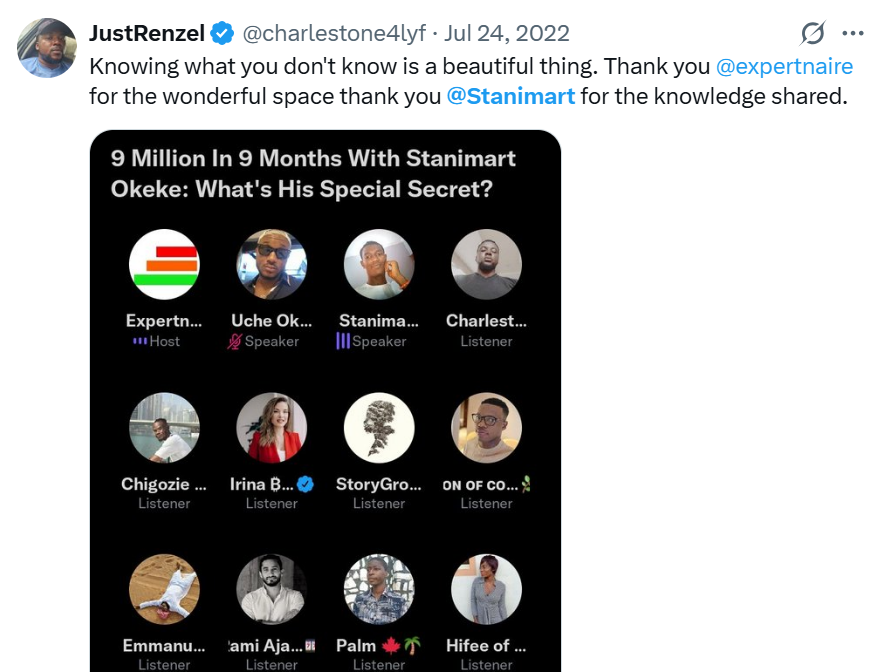The image size is (891, 672).
Task: Open the Space title about Stanimart Okeke
Action: (x=314, y=173)
